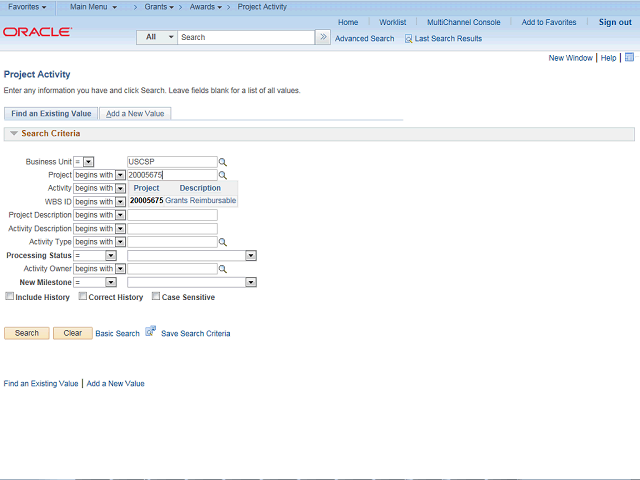The image size is (640, 480).
Task: Enable Include History checkbox
Action: click(9, 296)
